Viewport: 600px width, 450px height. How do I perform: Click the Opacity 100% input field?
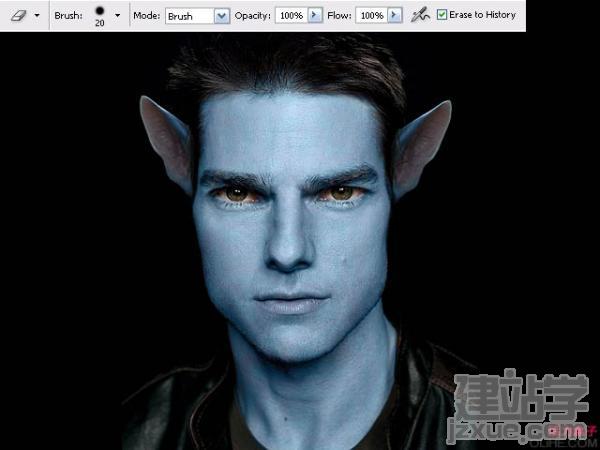click(x=292, y=16)
